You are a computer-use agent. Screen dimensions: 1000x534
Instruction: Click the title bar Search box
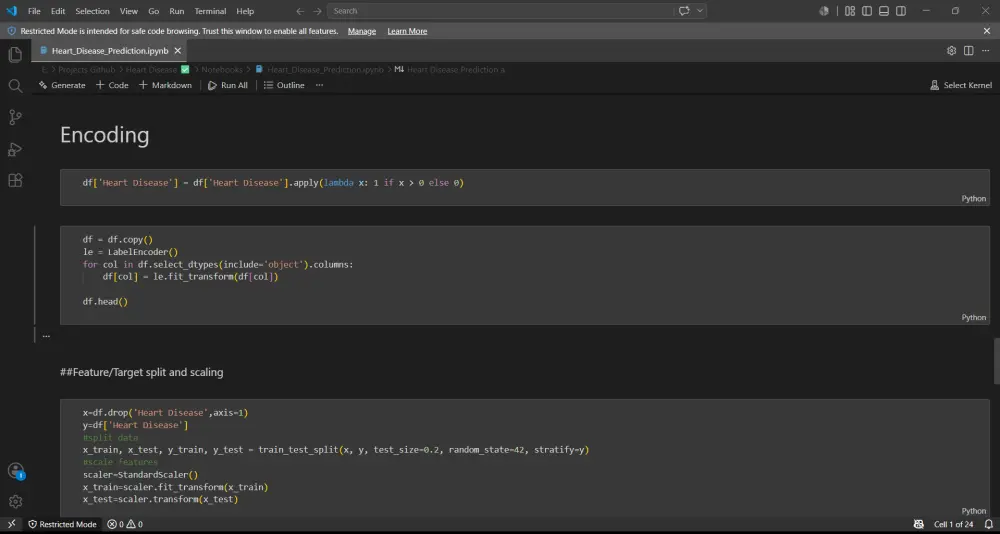point(501,11)
